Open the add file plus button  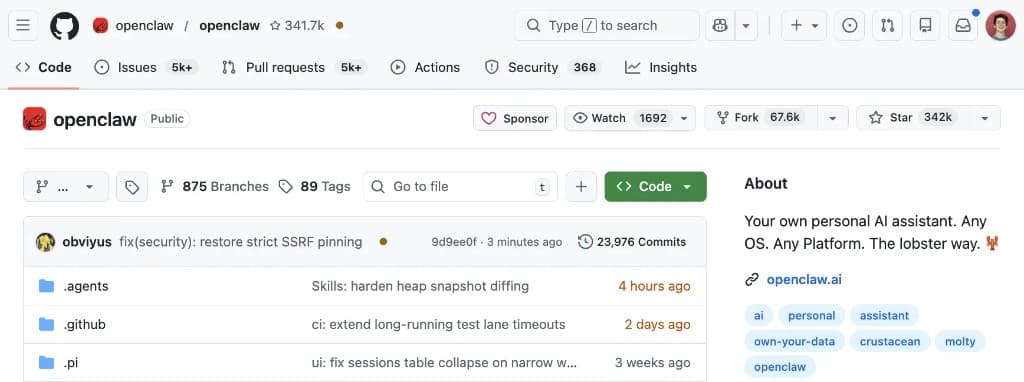(581, 187)
